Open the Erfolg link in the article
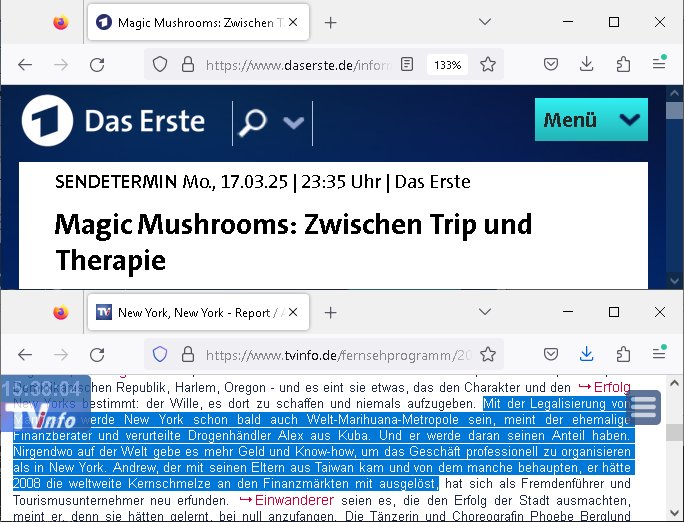 605,388
